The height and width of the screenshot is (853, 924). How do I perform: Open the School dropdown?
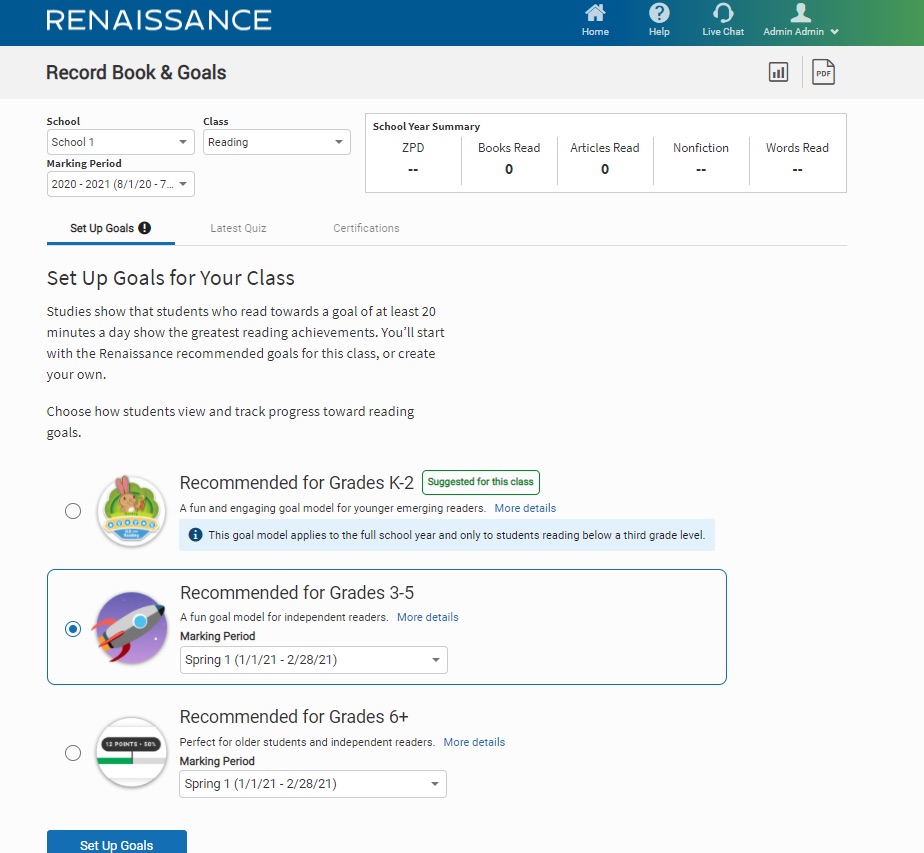tap(120, 142)
